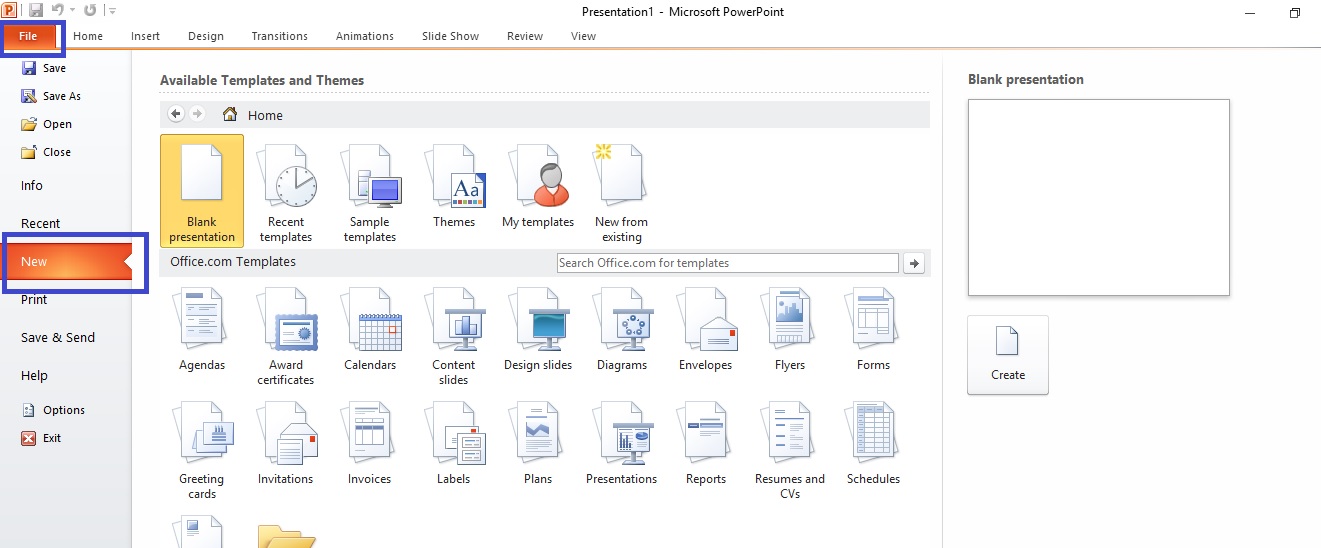Click the Search Office.com for templates field
The width and height of the screenshot is (1321, 548).
point(728,263)
